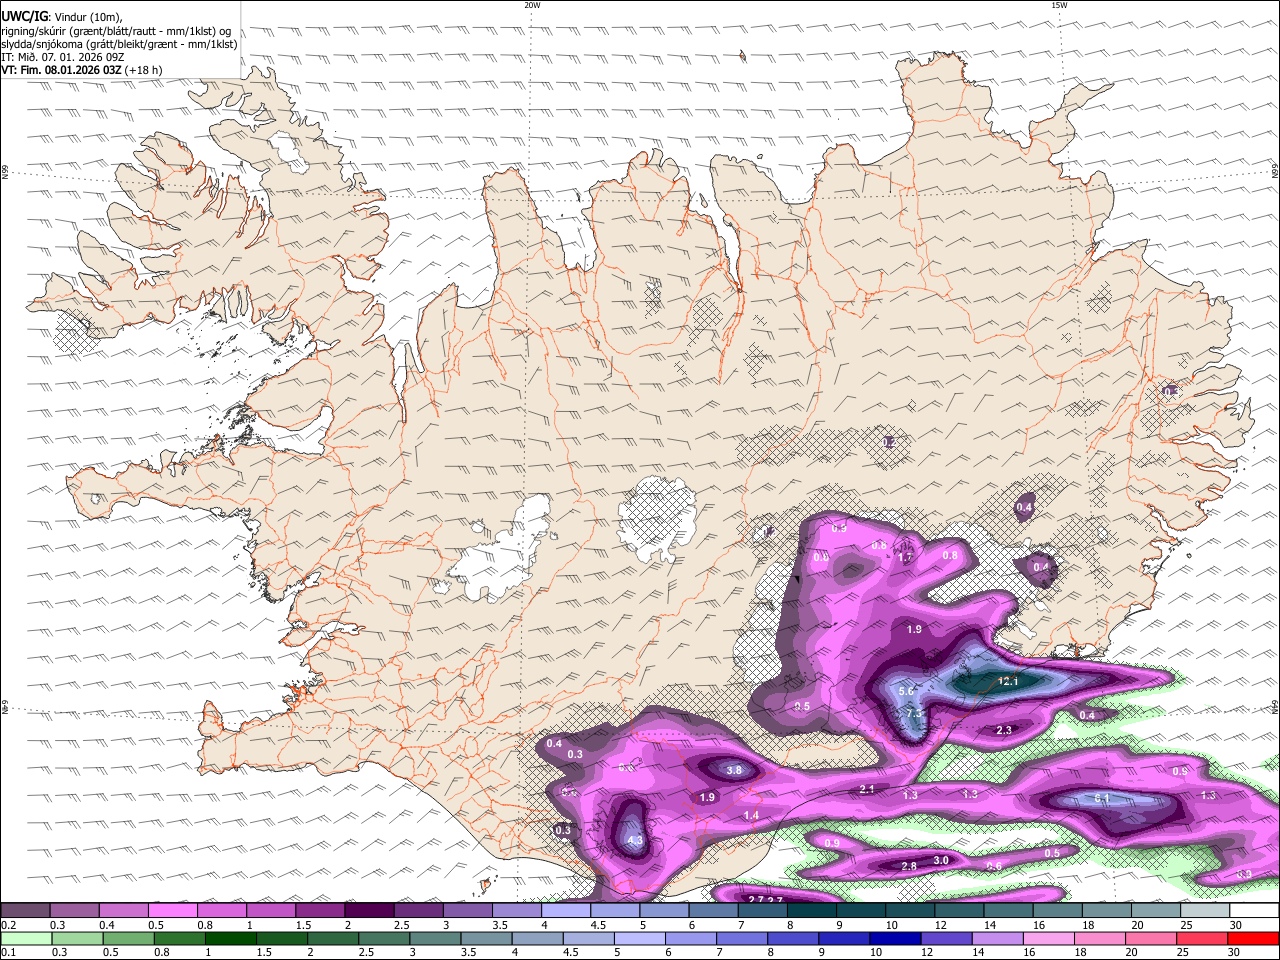
Task: Select bright red lower legend swatch after 30
Action: coord(1253,938)
